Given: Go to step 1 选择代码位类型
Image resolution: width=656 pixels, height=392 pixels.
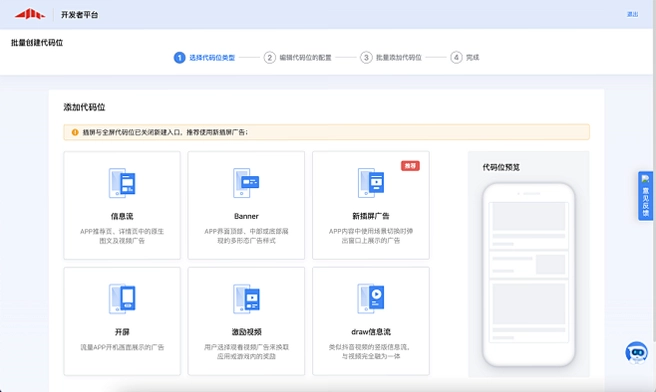Looking at the screenshot, I should pyautogui.click(x=204, y=57).
